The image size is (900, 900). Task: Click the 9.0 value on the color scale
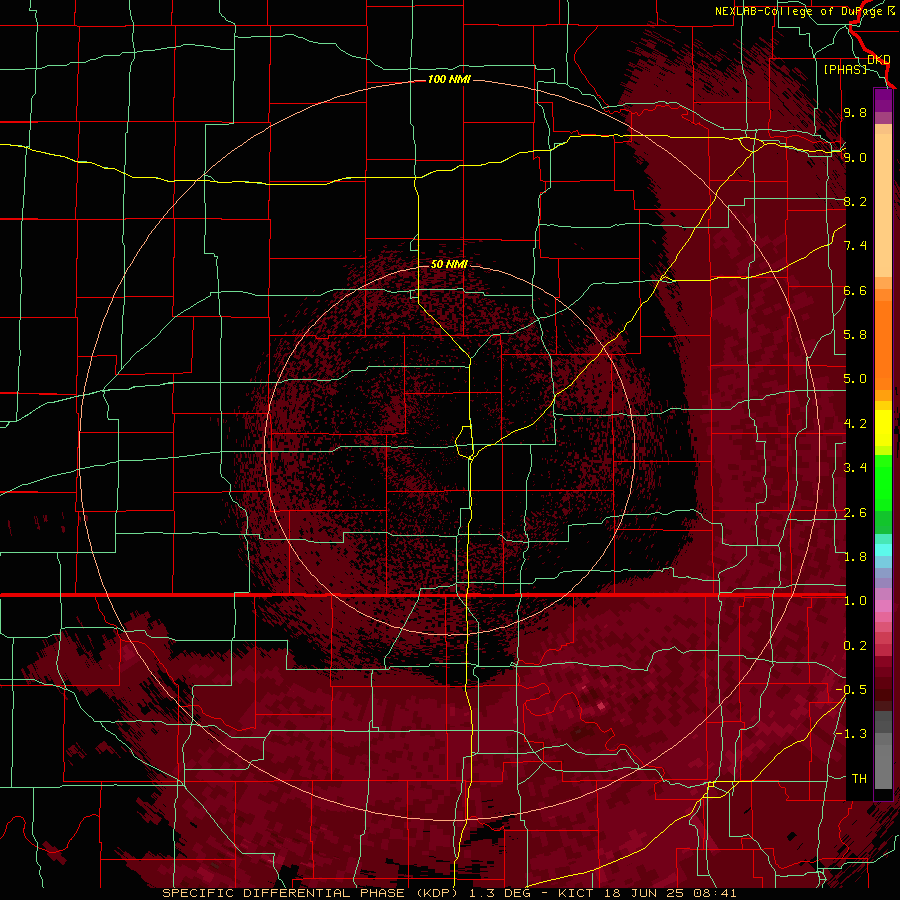855,157
